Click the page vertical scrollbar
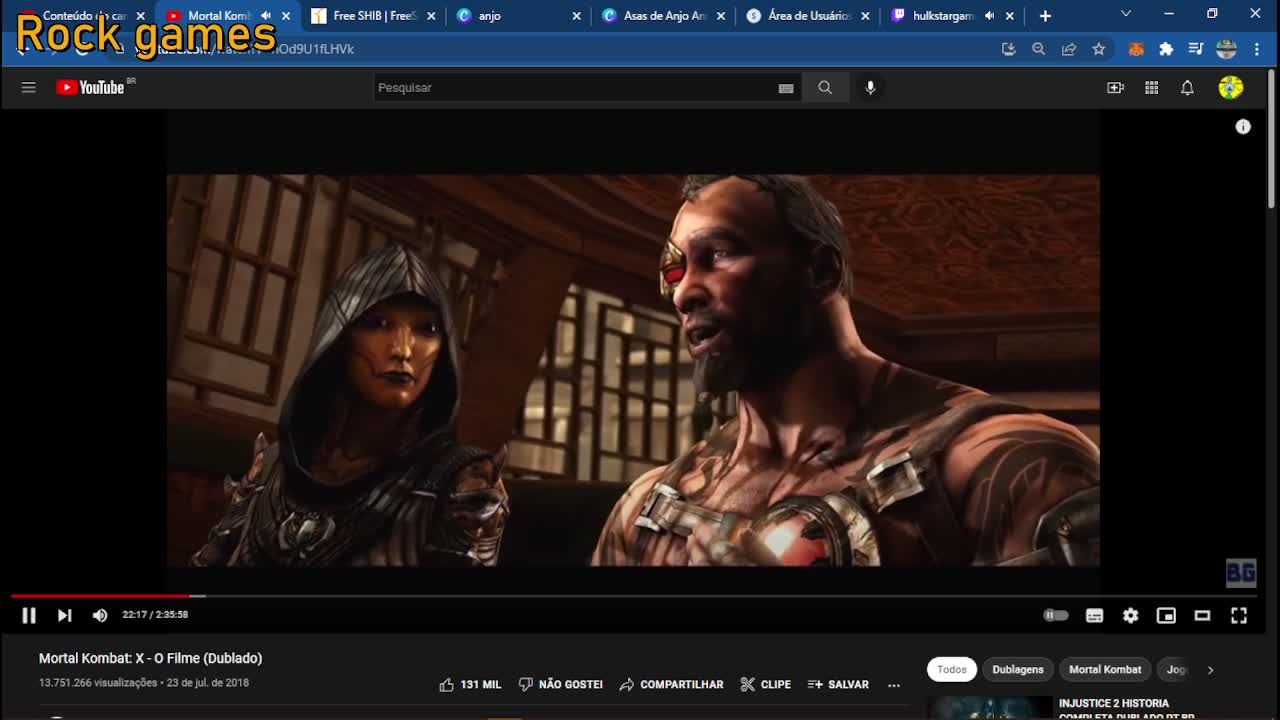1280x720 pixels. pyautogui.click(x=1272, y=140)
